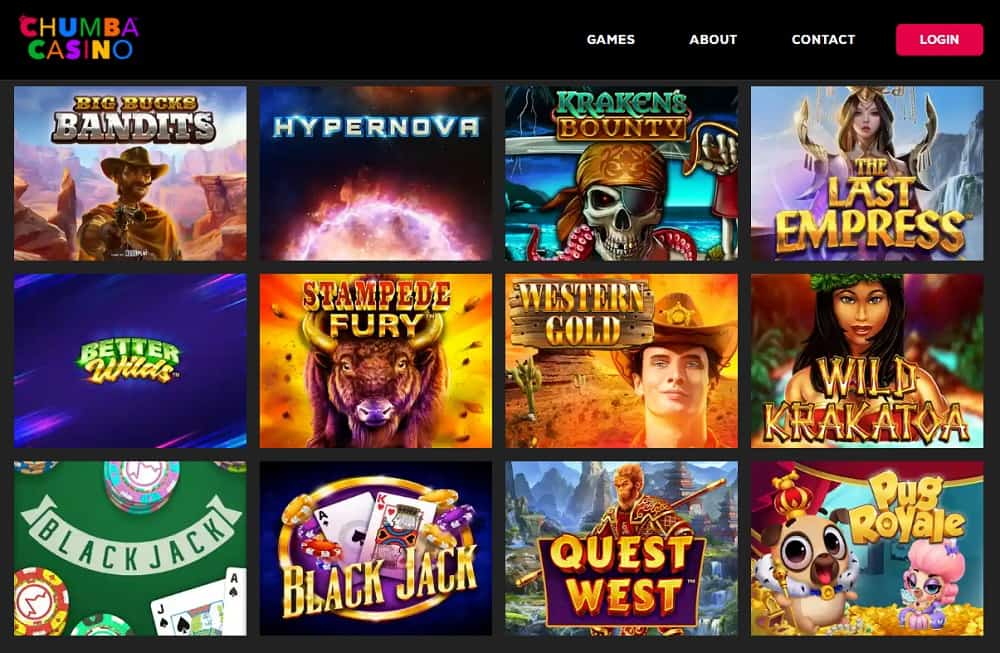Click the Chumba Casino logo
Image resolution: width=1000 pixels, height=653 pixels.
click(x=79, y=38)
